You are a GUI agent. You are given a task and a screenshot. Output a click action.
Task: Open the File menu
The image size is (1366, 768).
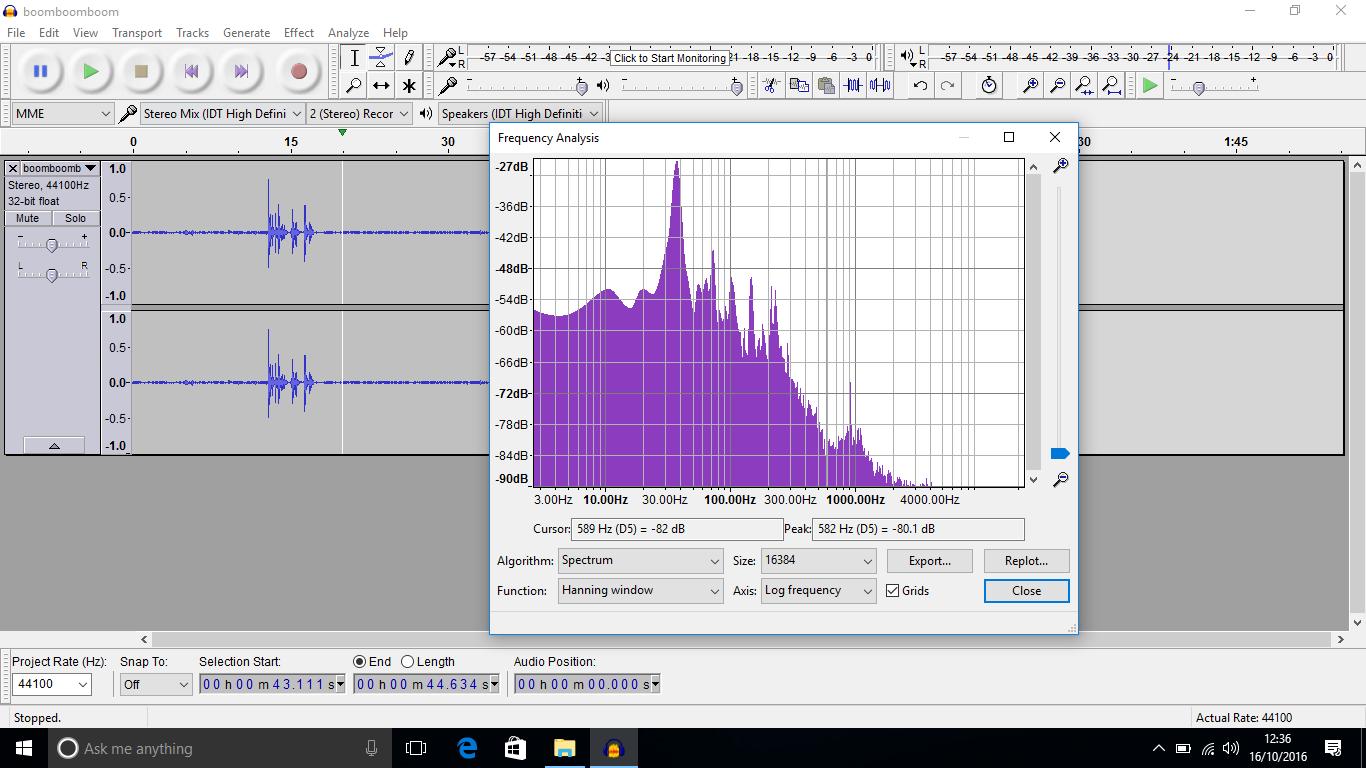tap(16, 33)
